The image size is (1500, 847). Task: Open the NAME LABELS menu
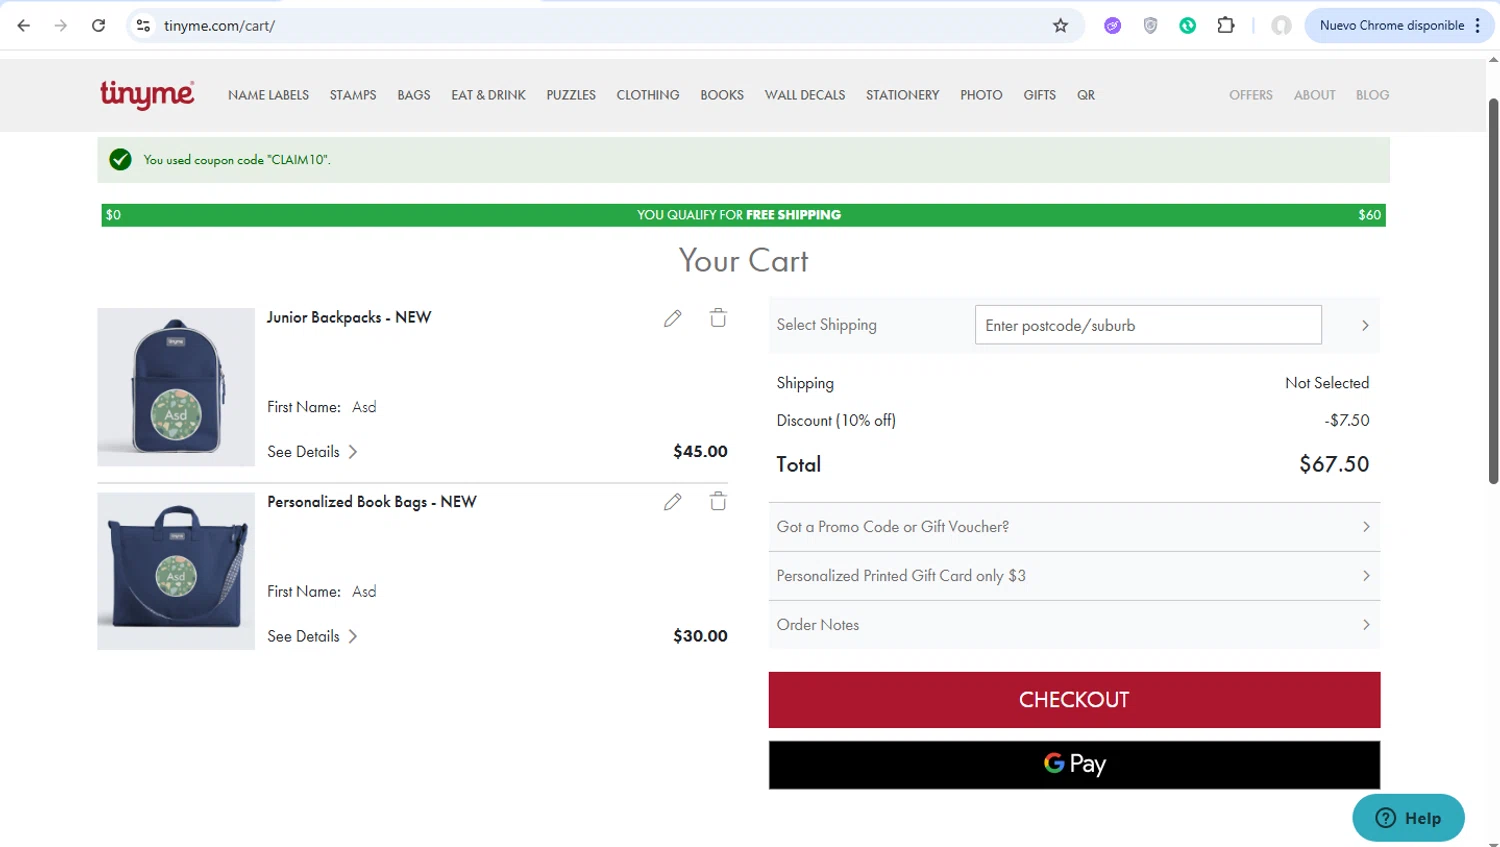268,95
